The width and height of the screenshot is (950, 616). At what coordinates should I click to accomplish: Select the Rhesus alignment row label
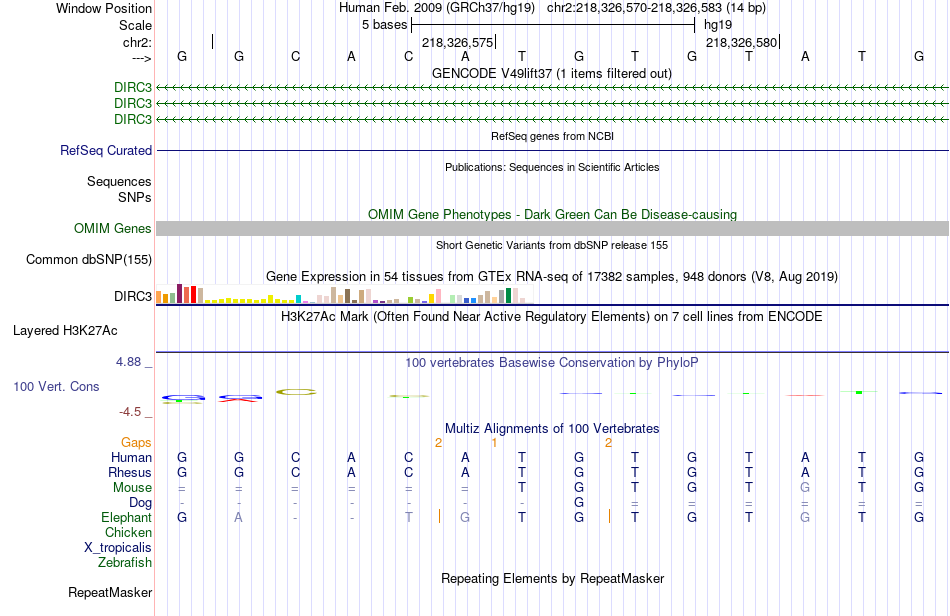pyautogui.click(x=130, y=472)
